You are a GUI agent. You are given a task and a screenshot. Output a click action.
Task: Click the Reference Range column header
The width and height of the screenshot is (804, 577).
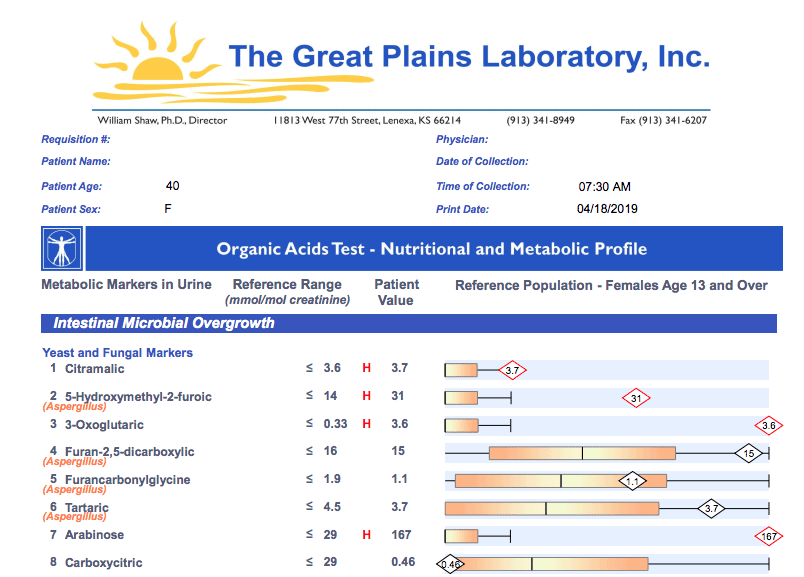pyautogui.click(x=287, y=292)
